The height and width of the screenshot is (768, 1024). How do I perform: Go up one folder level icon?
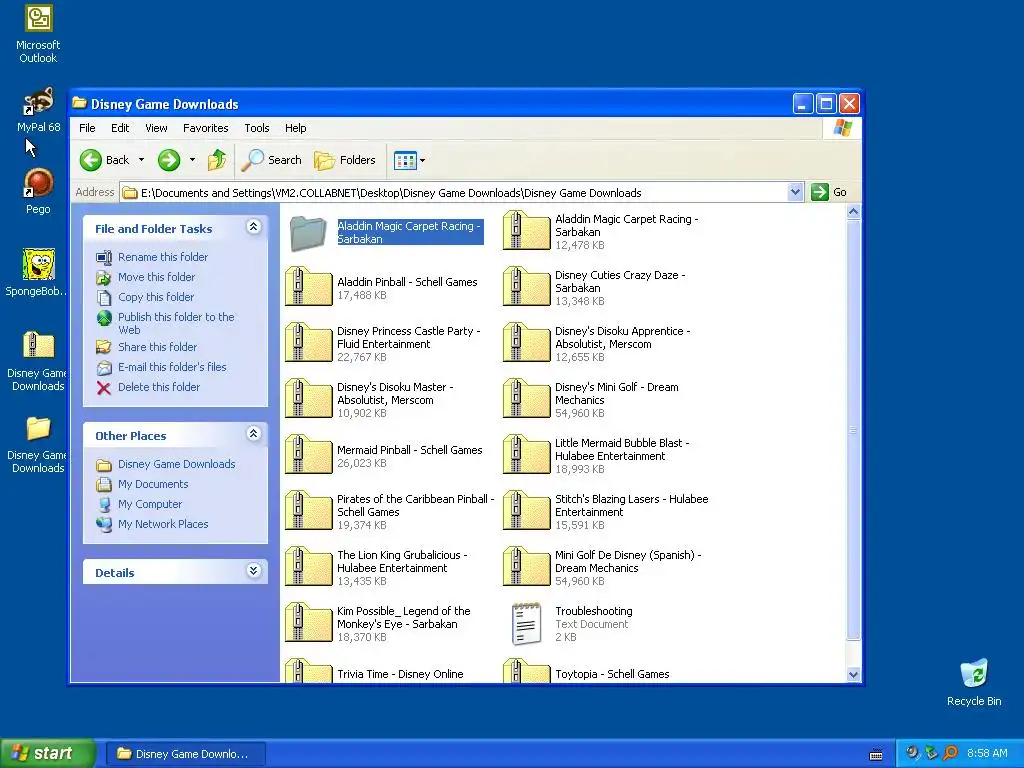coord(217,160)
